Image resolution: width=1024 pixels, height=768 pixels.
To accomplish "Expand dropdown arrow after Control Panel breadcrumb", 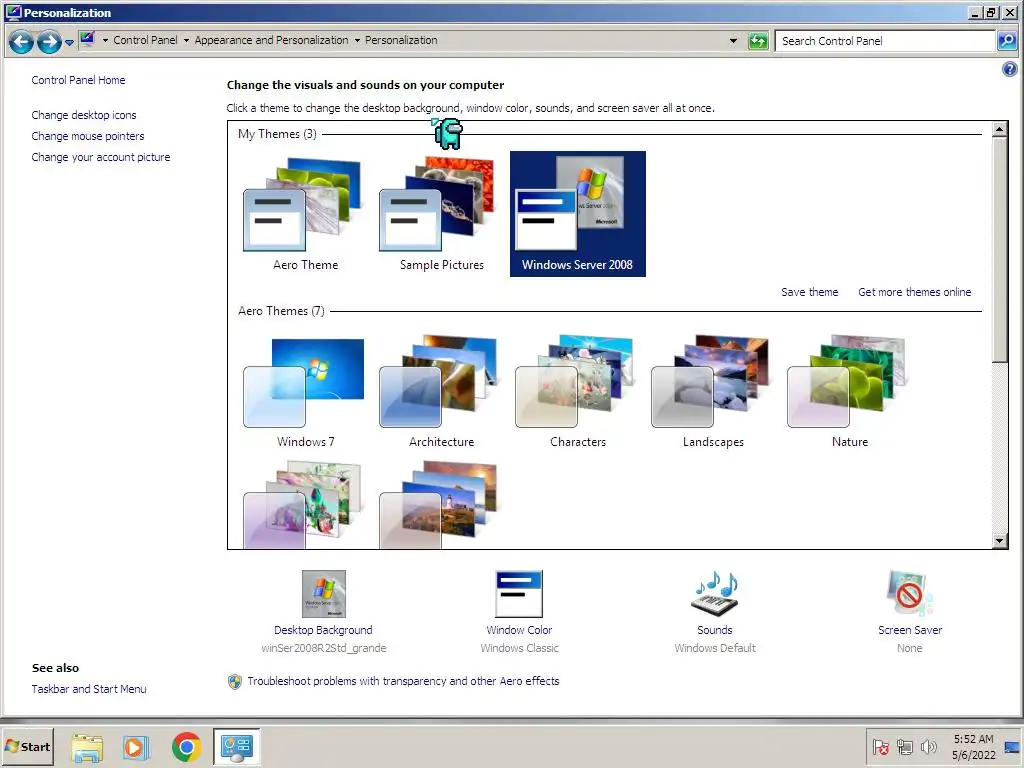I will (186, 40).
